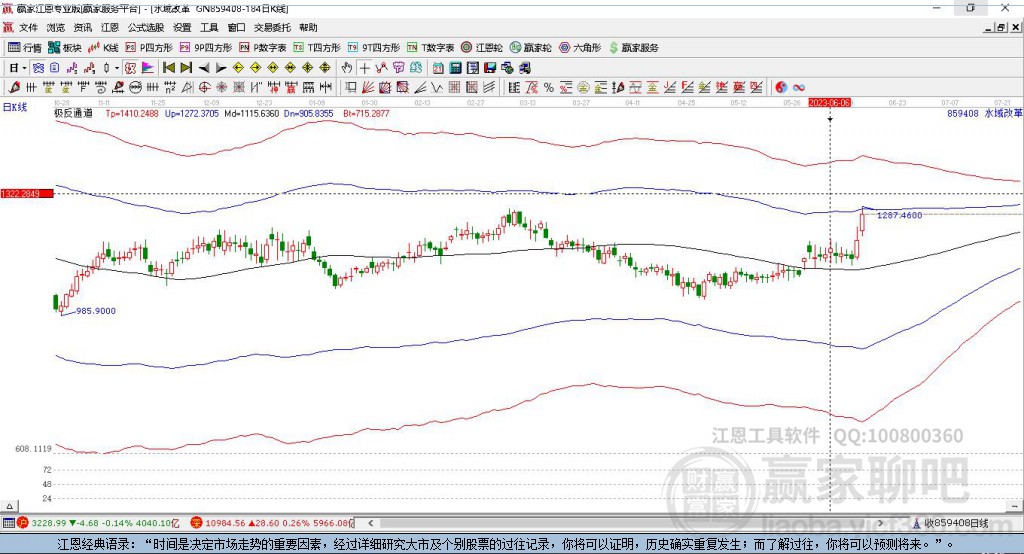Click the Md=1115.6360 indicator value
Viewport: 1024px width, 554px height.
tap(251, 113)
